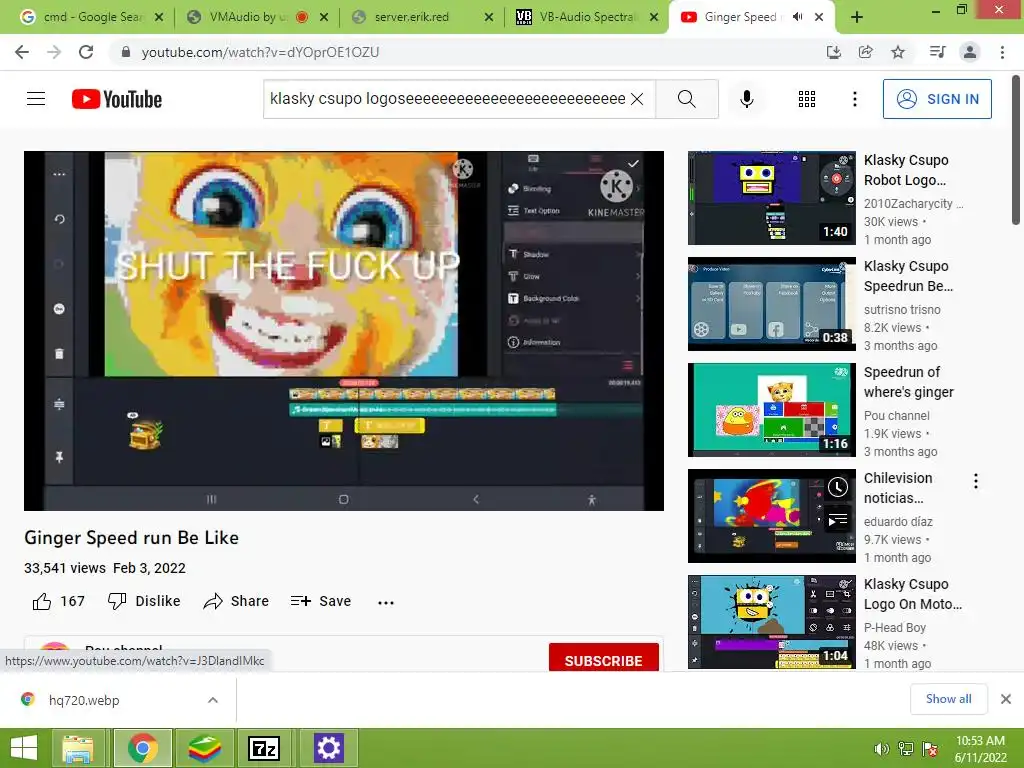This screenshot has height=768, width=1024.
Task: Watch later on Chilevision noticias thumbnail
Action: pyautogui.click(x=838, y=487)
